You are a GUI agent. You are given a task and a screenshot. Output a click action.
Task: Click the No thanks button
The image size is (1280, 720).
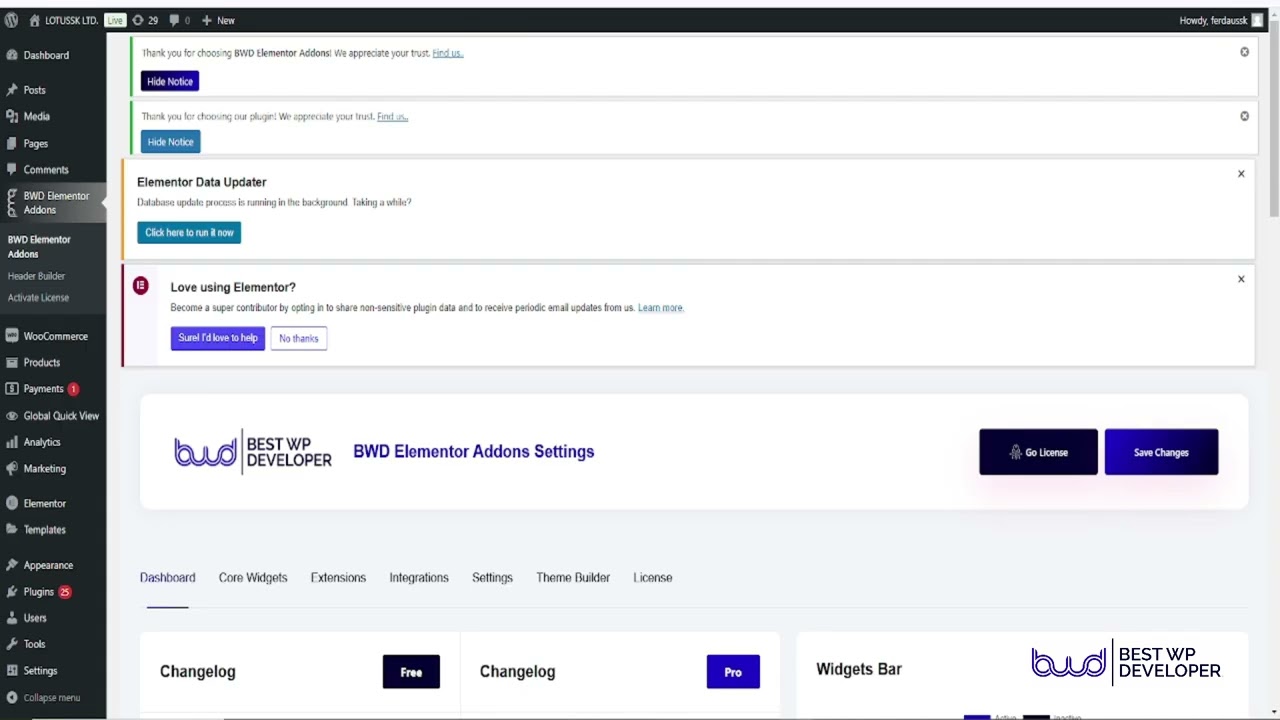pos(299,338)
